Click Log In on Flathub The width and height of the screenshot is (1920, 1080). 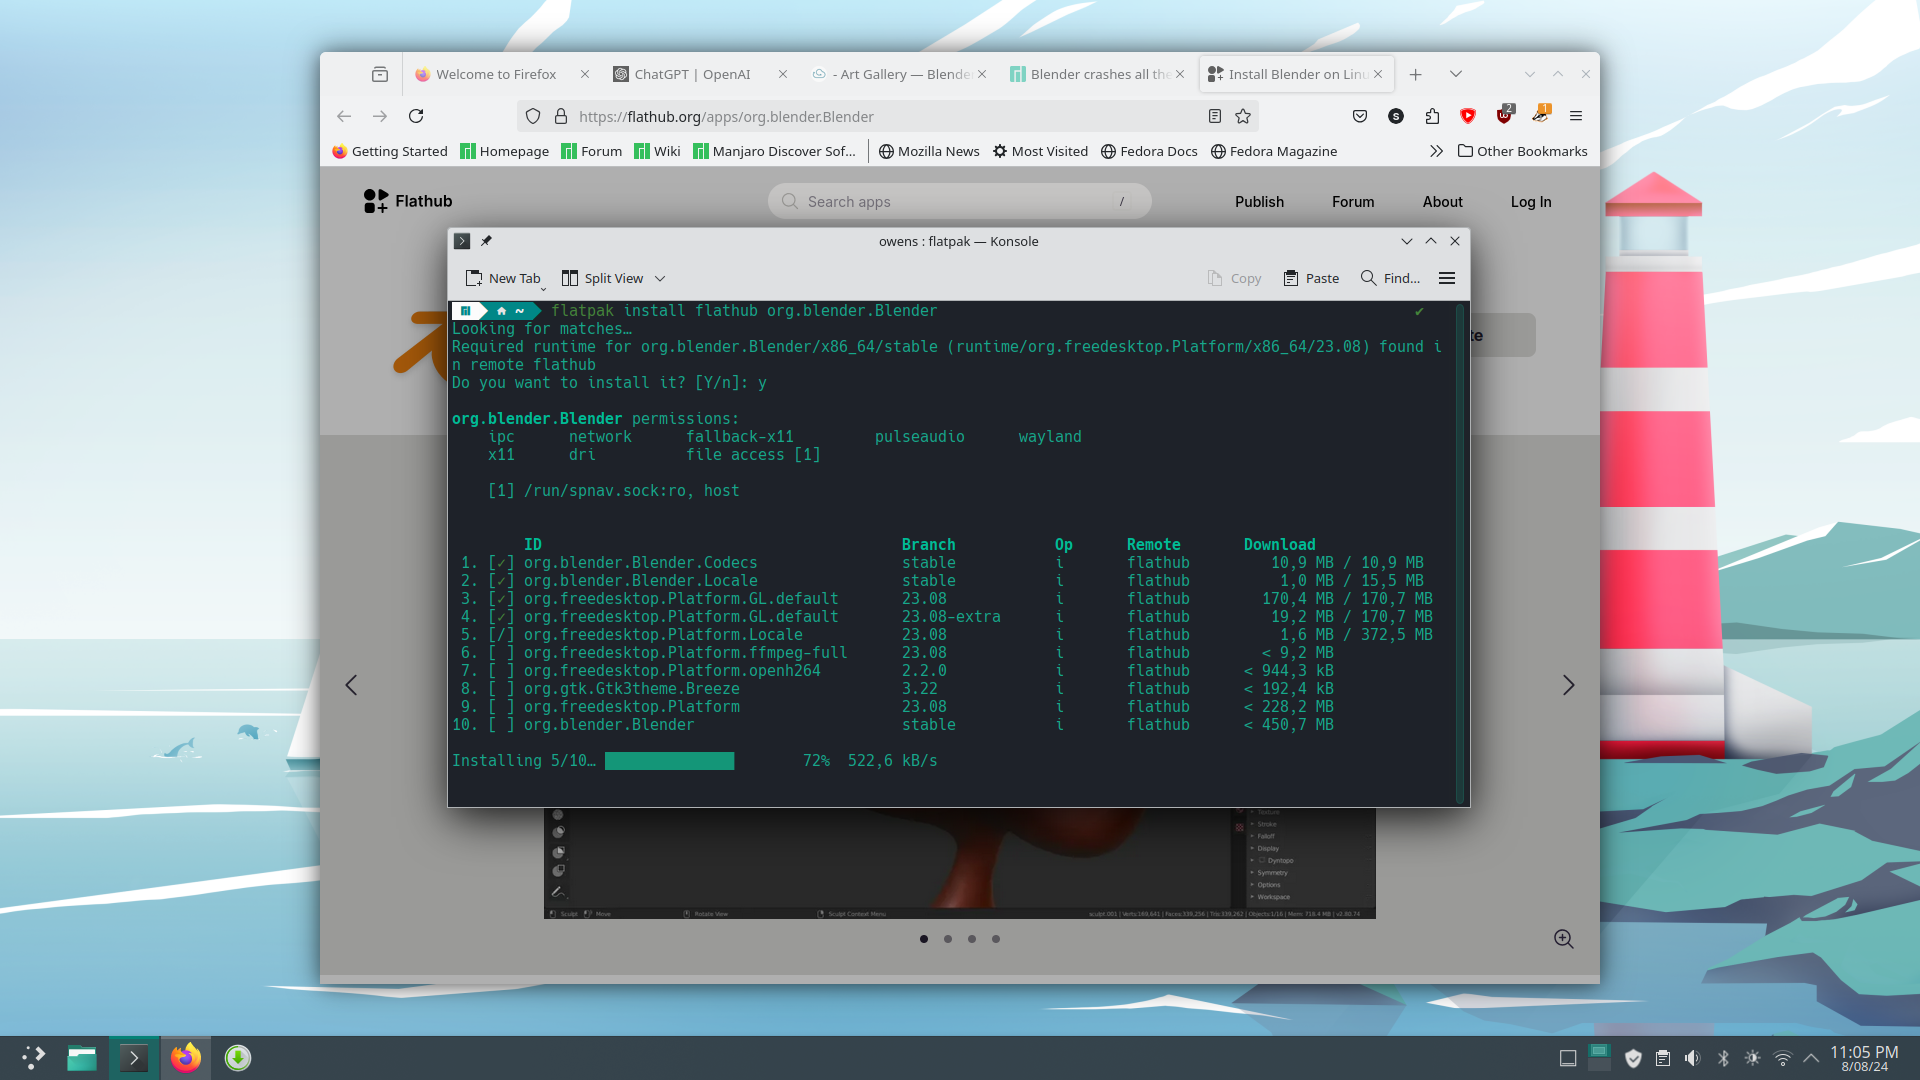pos(1531,202)
